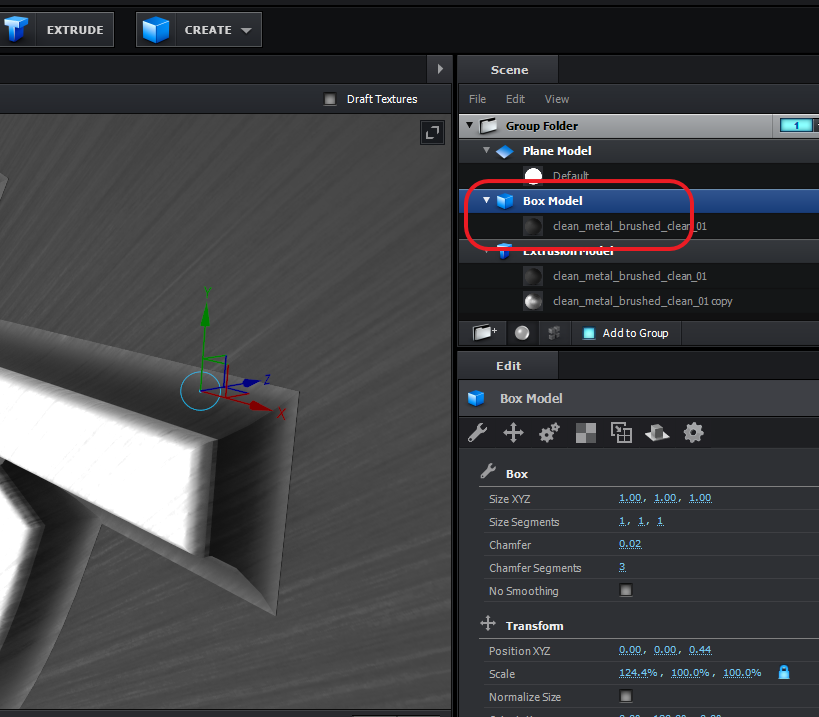
Task: Toggle the Scale lock icon
Action: coord(784,672)
